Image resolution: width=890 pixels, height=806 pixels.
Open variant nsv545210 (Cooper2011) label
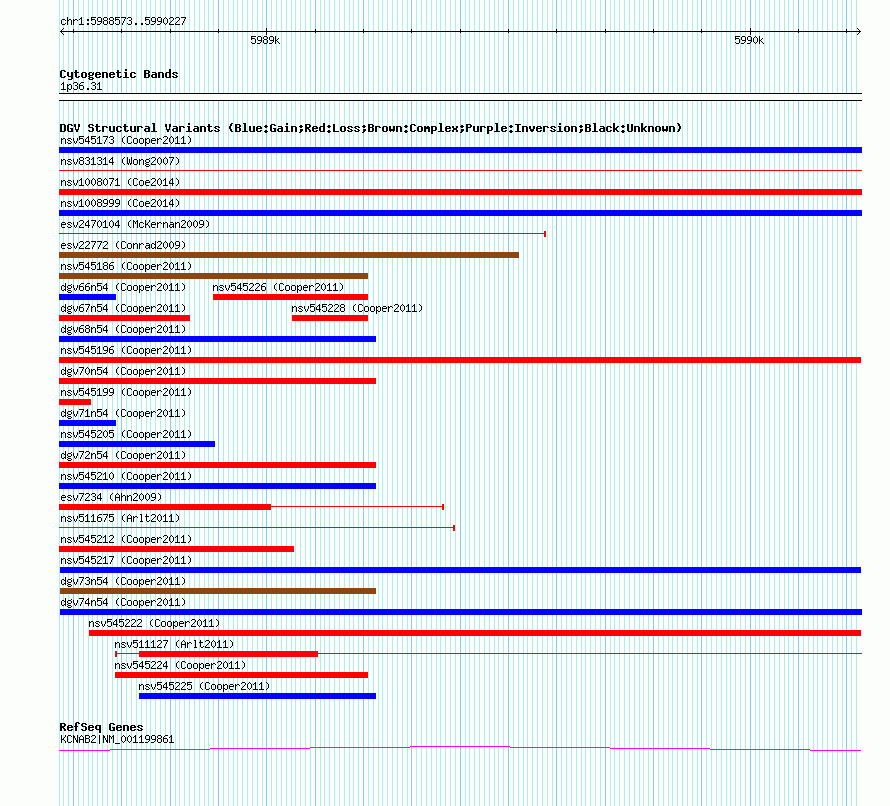[x=126, y=476]
